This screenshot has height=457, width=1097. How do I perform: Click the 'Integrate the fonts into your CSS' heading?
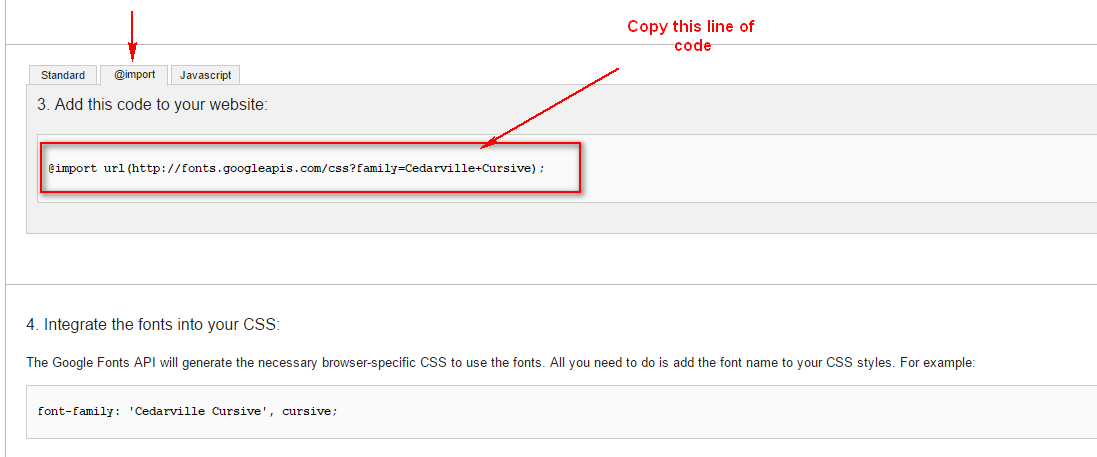coord(154,325)
